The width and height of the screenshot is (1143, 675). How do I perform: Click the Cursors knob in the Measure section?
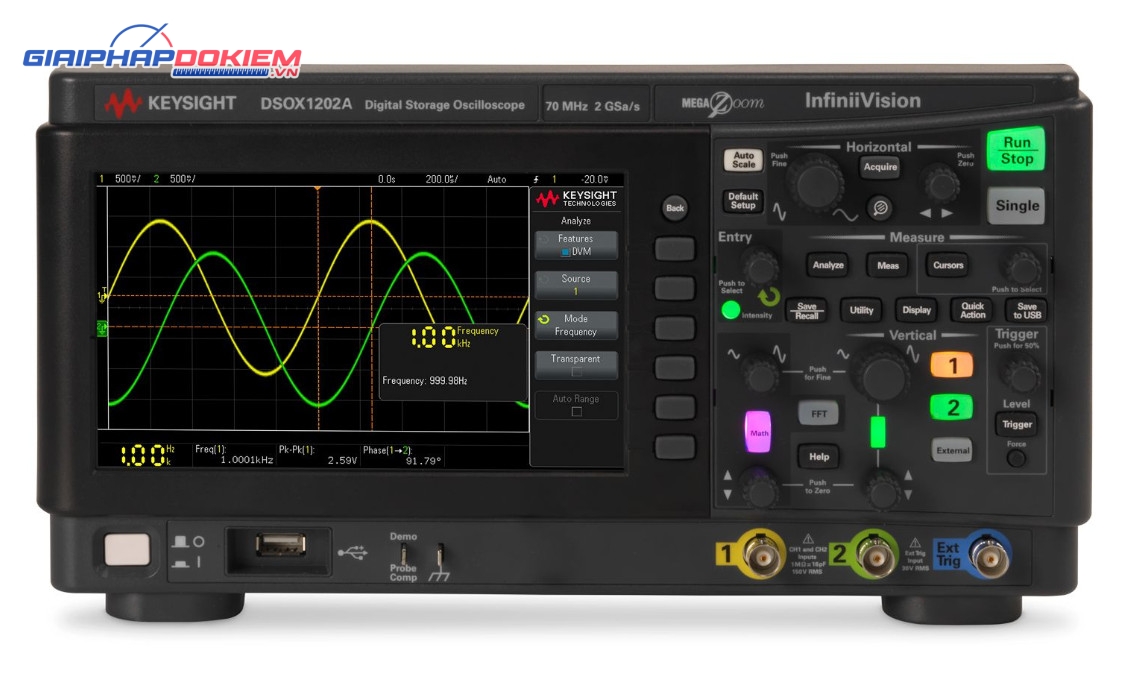click(x=1022, y=266)
